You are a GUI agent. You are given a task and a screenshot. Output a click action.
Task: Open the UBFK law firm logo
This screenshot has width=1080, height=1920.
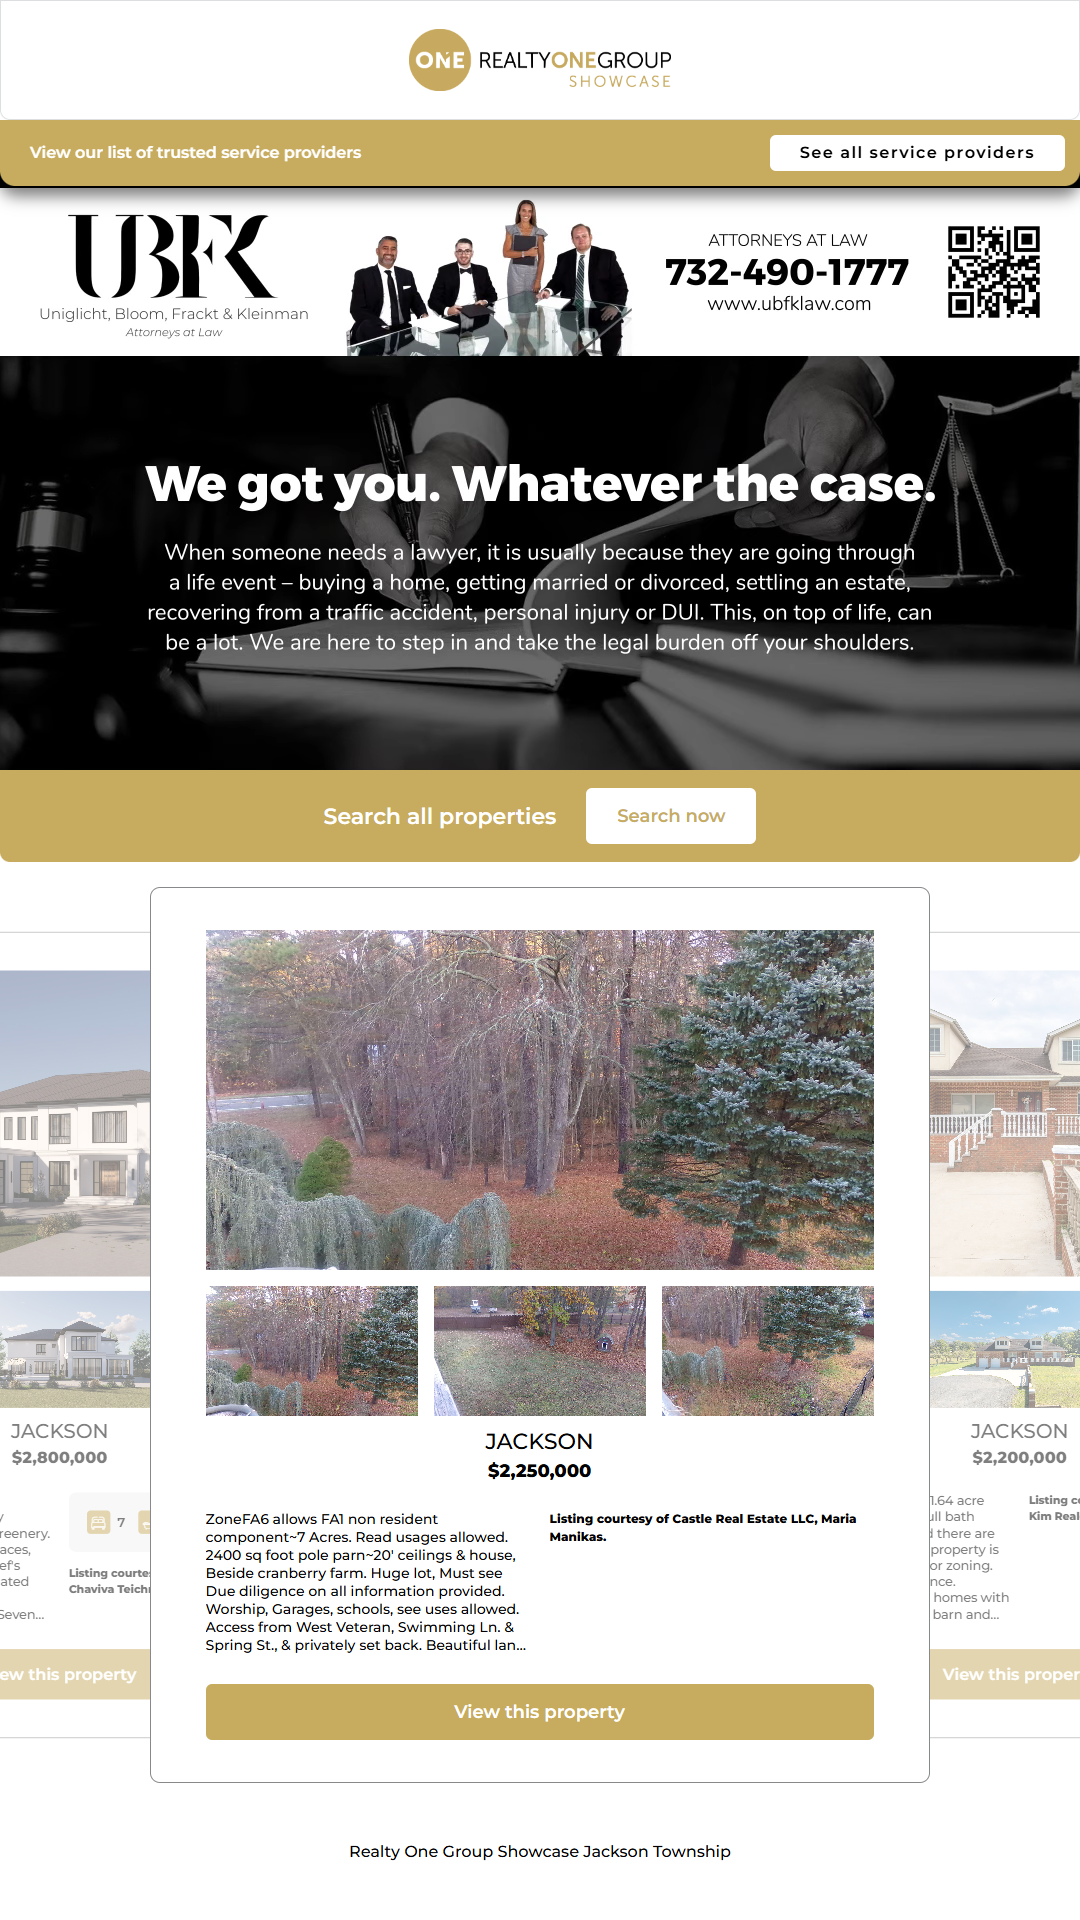click(x=174, y=275)
